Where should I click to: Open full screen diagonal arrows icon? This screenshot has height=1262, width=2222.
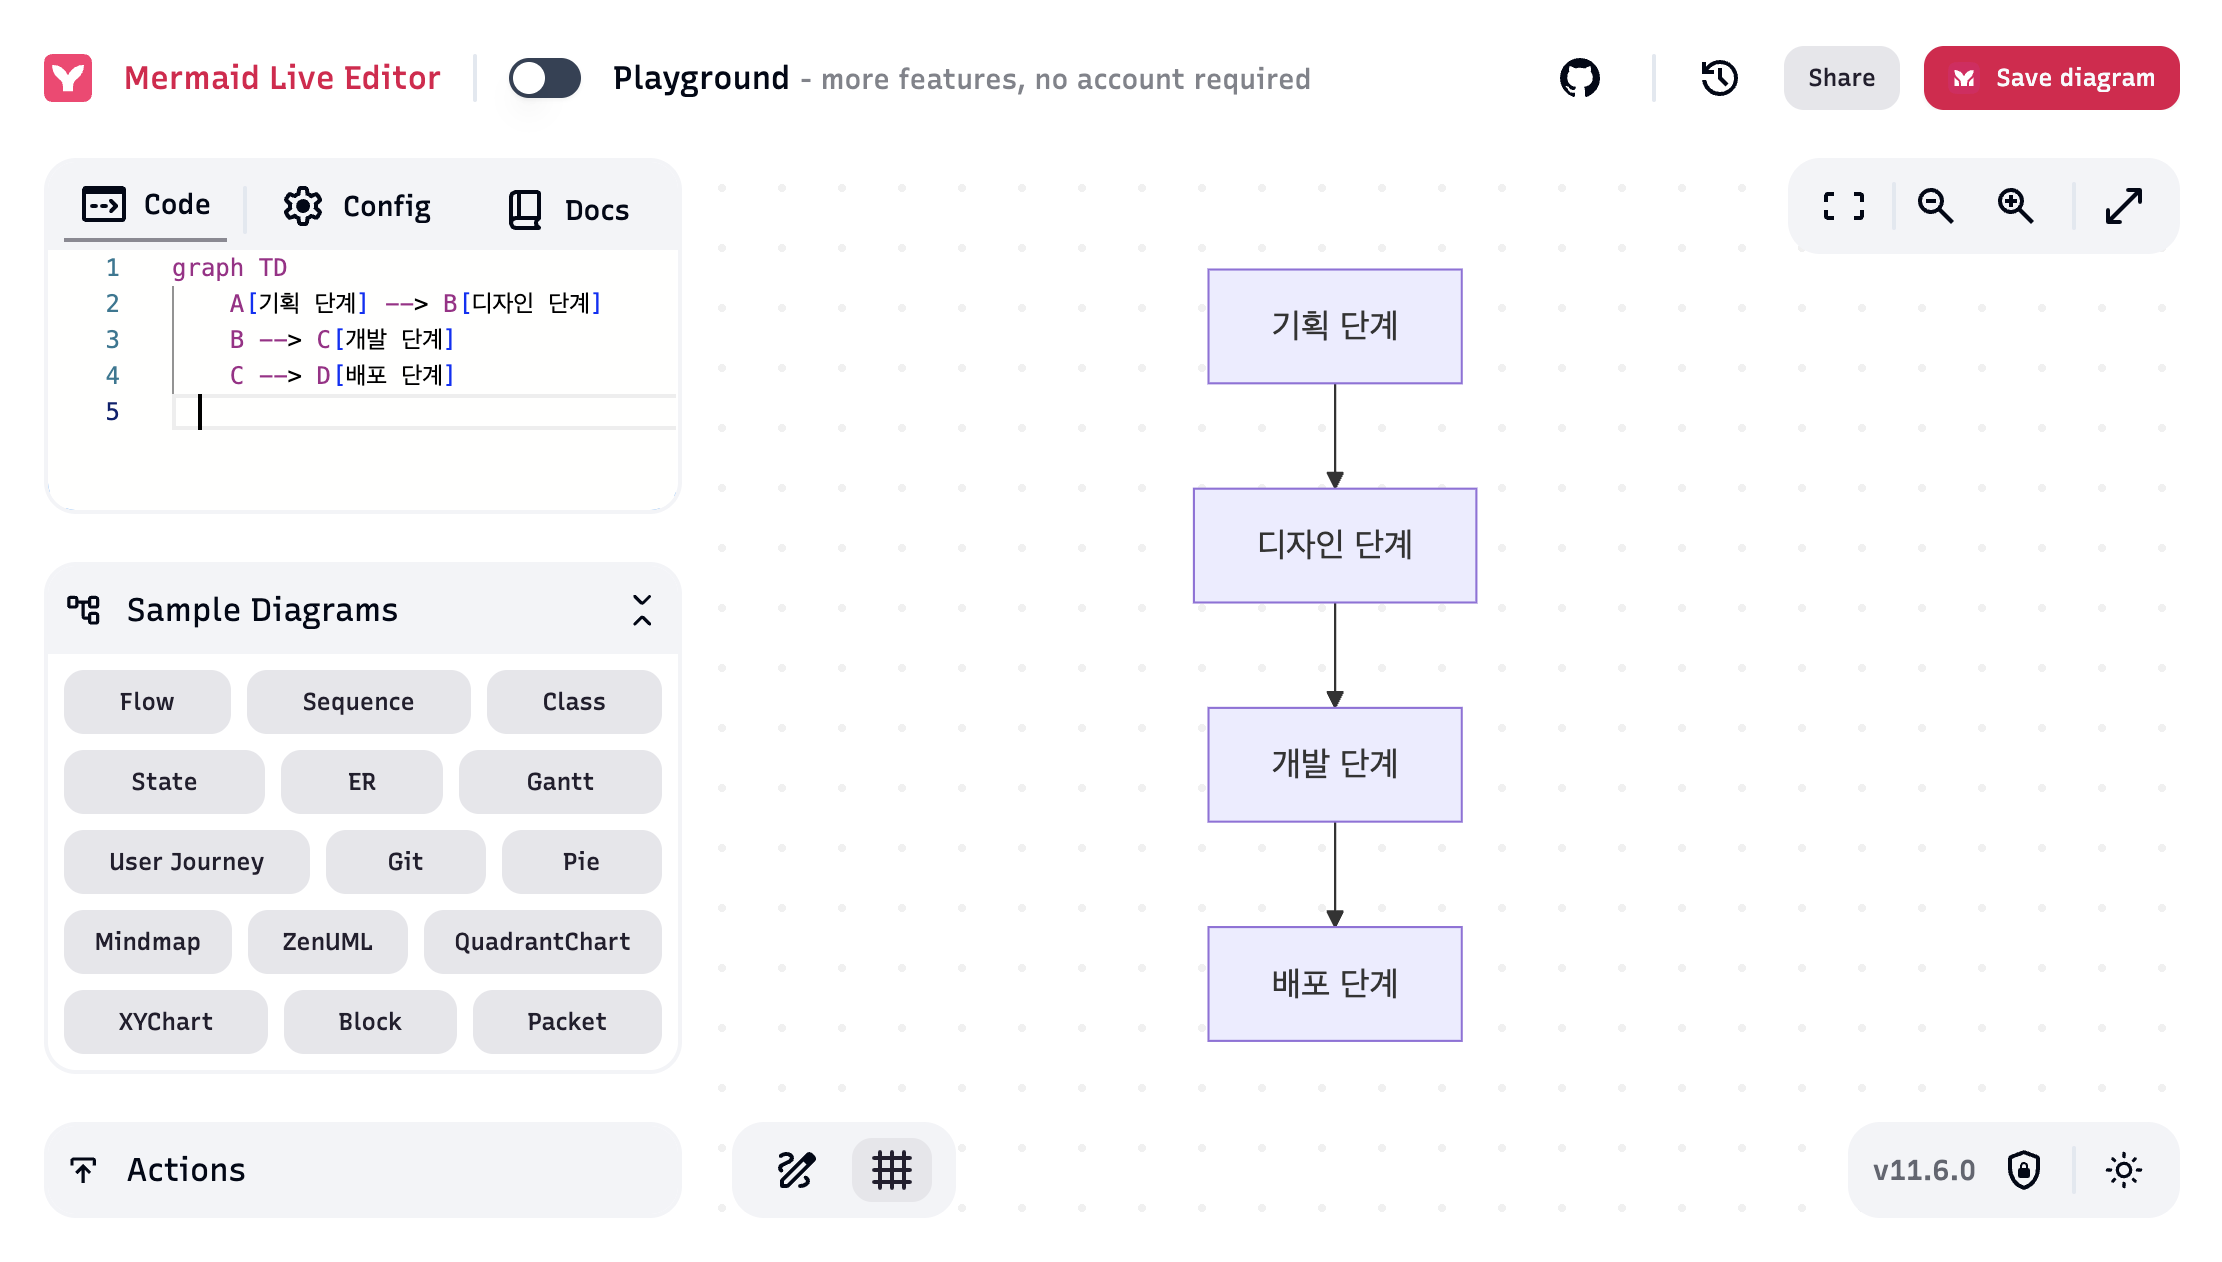coord(2123,206)
